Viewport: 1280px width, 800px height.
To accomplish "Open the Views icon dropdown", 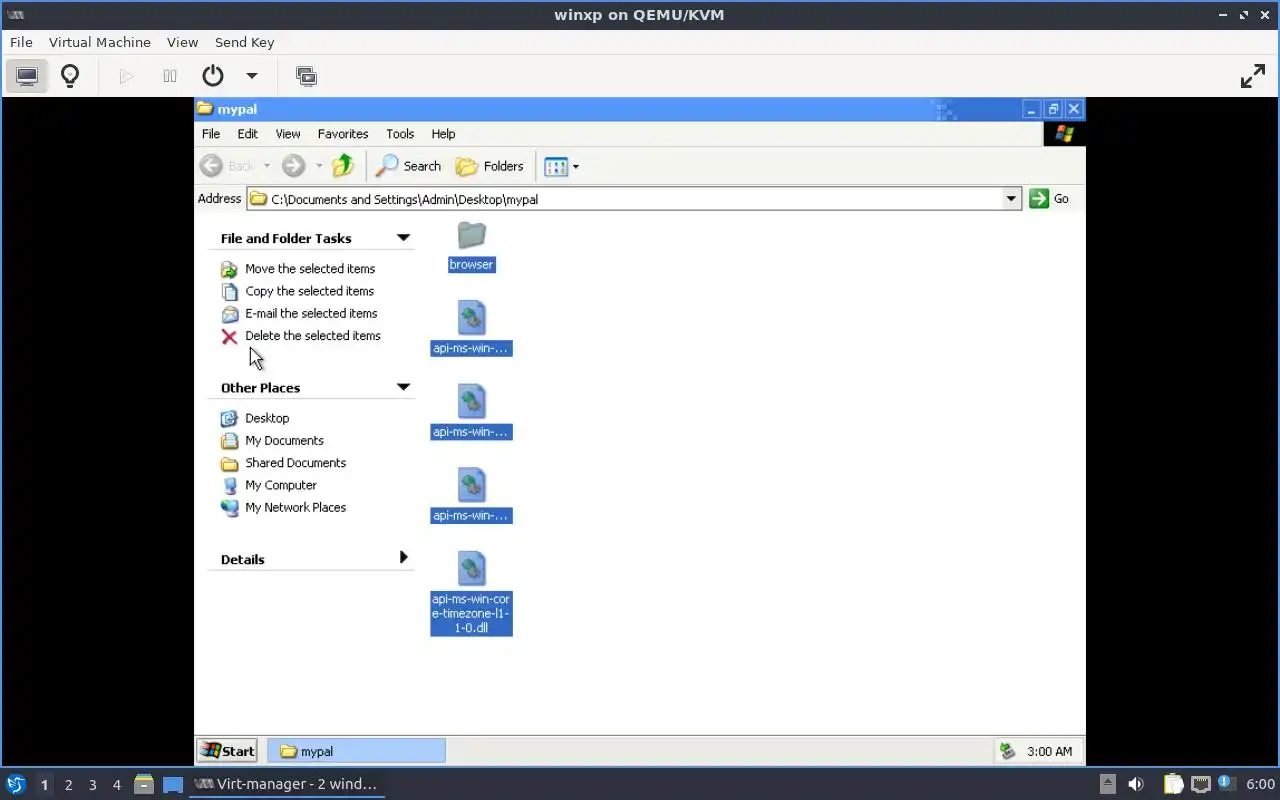I will pos(561,166).
